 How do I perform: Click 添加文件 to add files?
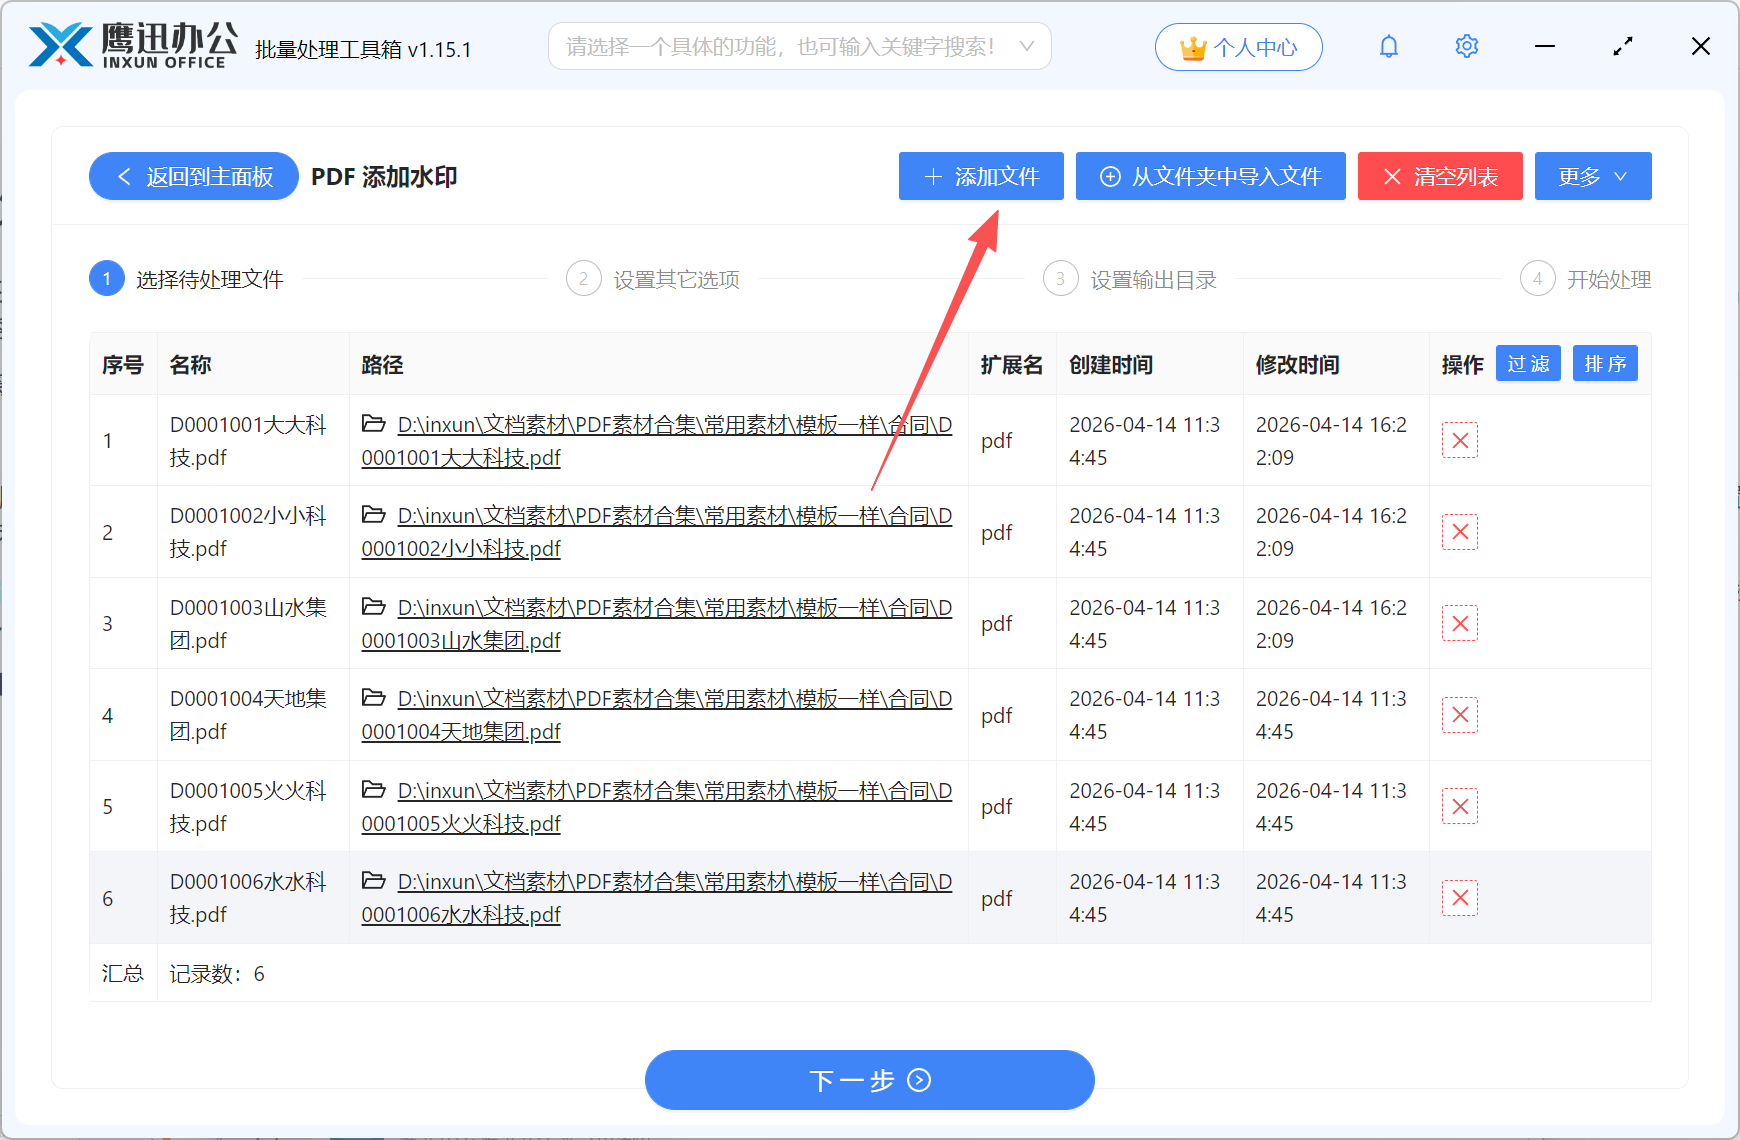pos(980,176)
